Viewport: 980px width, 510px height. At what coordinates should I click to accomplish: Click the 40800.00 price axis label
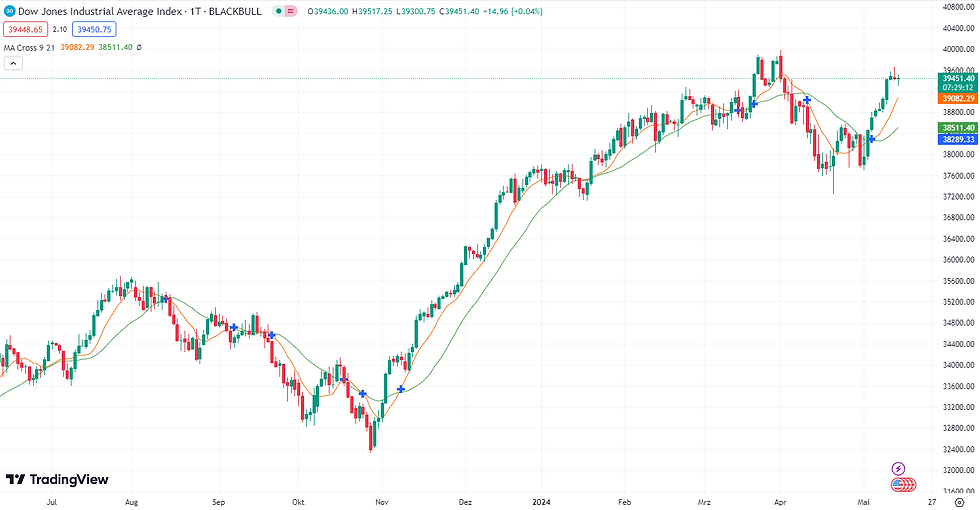tap(958, 7)
